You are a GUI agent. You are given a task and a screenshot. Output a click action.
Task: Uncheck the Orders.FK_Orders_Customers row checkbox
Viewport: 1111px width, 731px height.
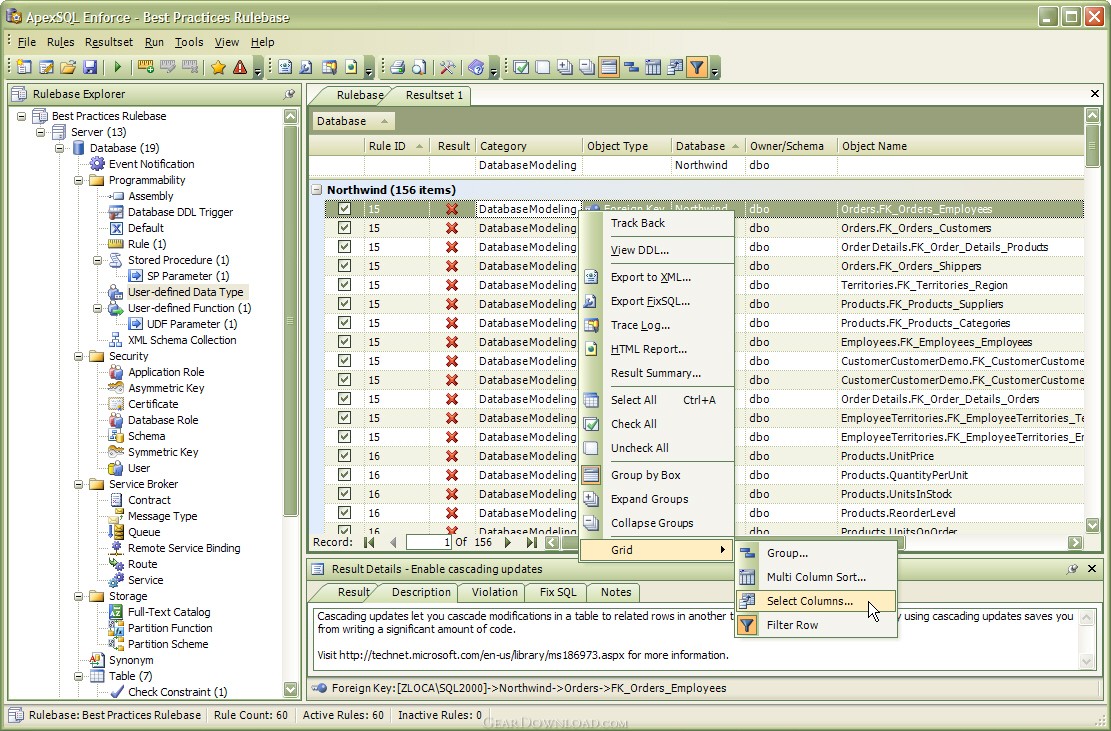[344, 228]
